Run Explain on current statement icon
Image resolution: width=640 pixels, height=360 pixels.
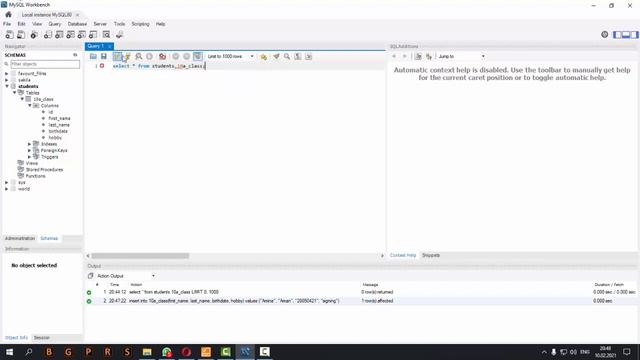point(139,56)
